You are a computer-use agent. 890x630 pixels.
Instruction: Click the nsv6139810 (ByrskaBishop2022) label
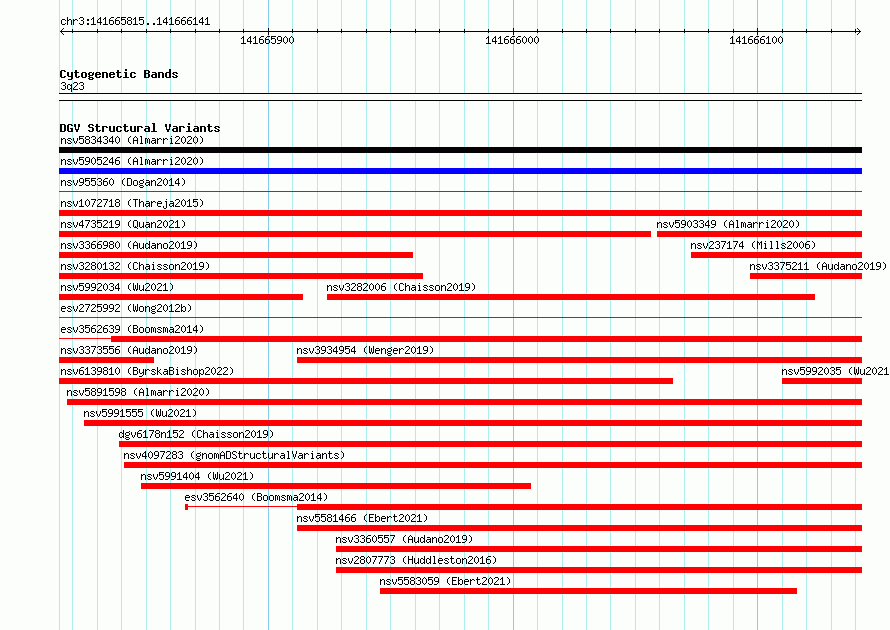coord(147,371)
